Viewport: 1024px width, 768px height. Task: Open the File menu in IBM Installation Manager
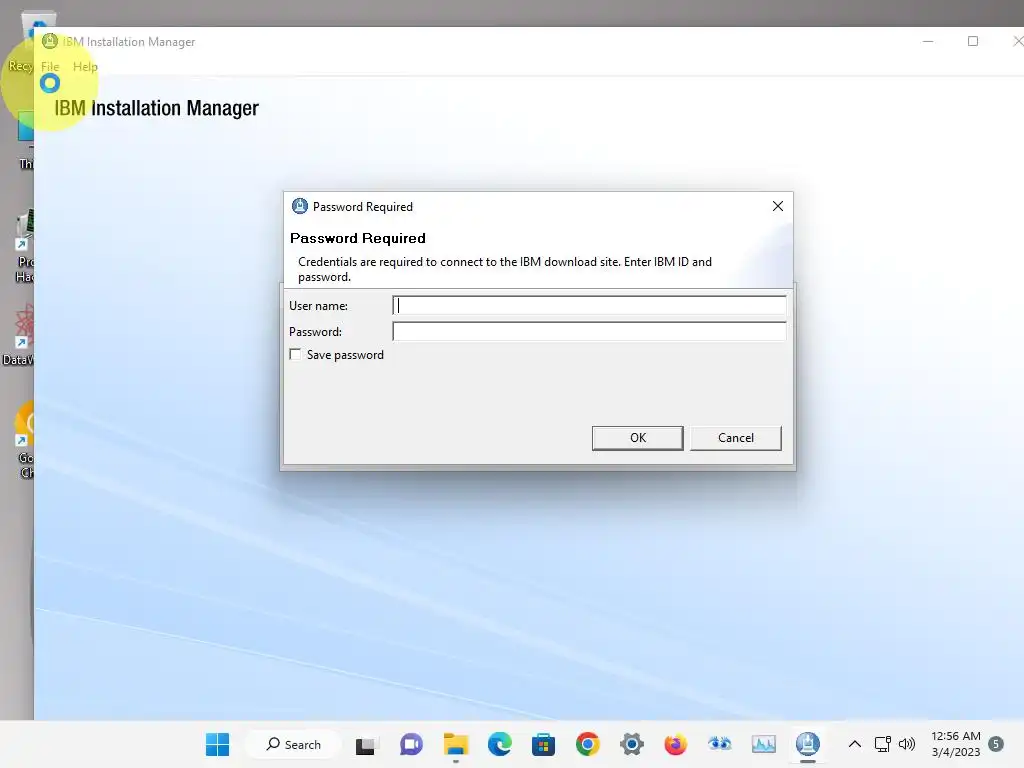pos(50,67)
